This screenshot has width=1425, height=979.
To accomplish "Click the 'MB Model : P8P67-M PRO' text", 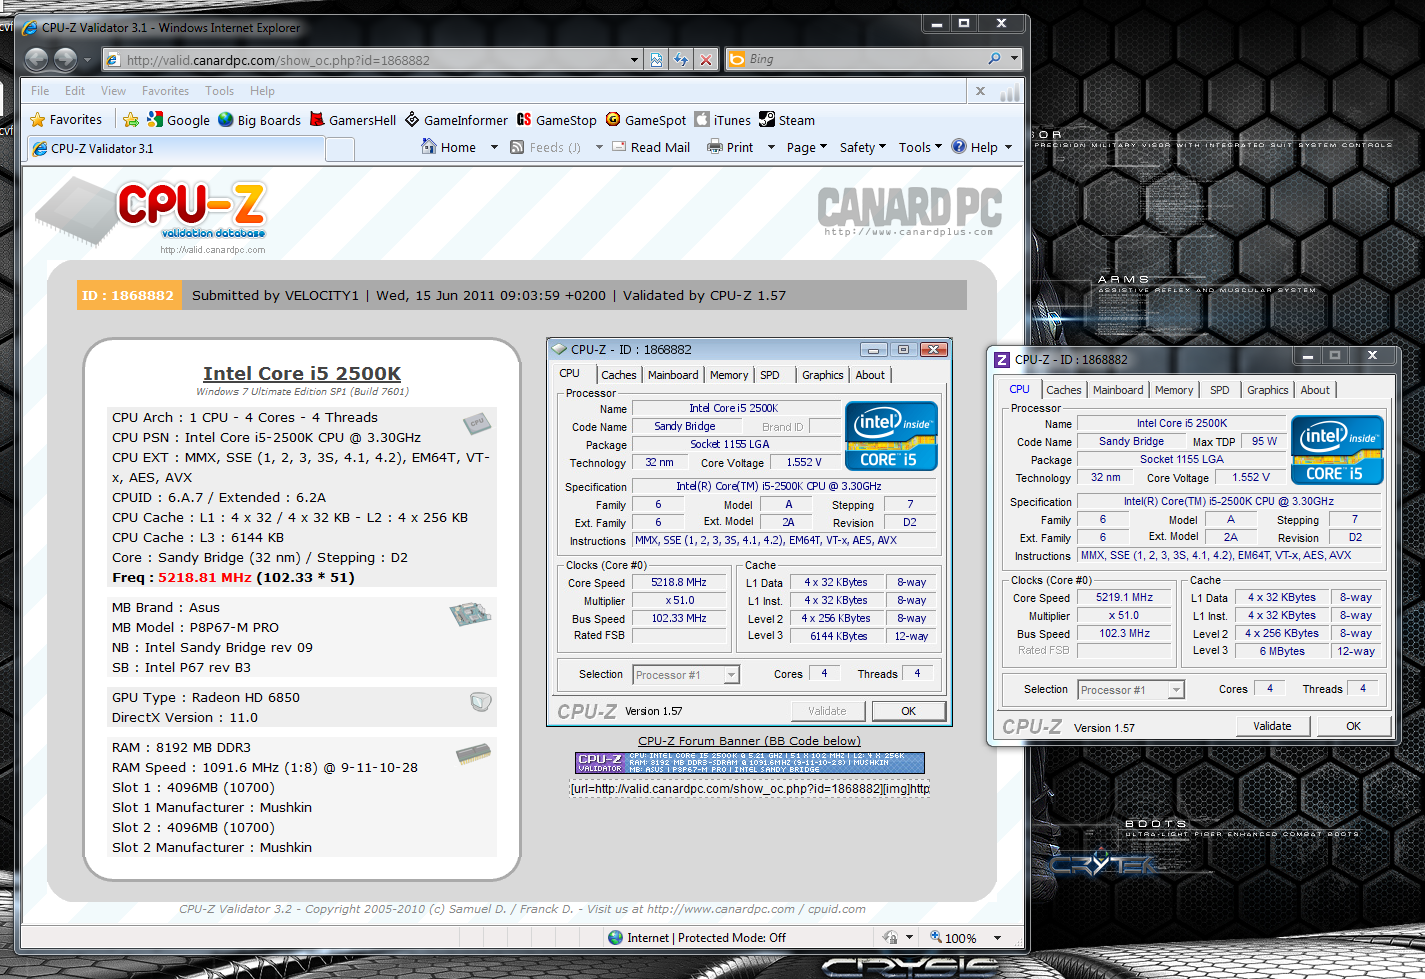I will pyautogui.click(x=195, y=627).
